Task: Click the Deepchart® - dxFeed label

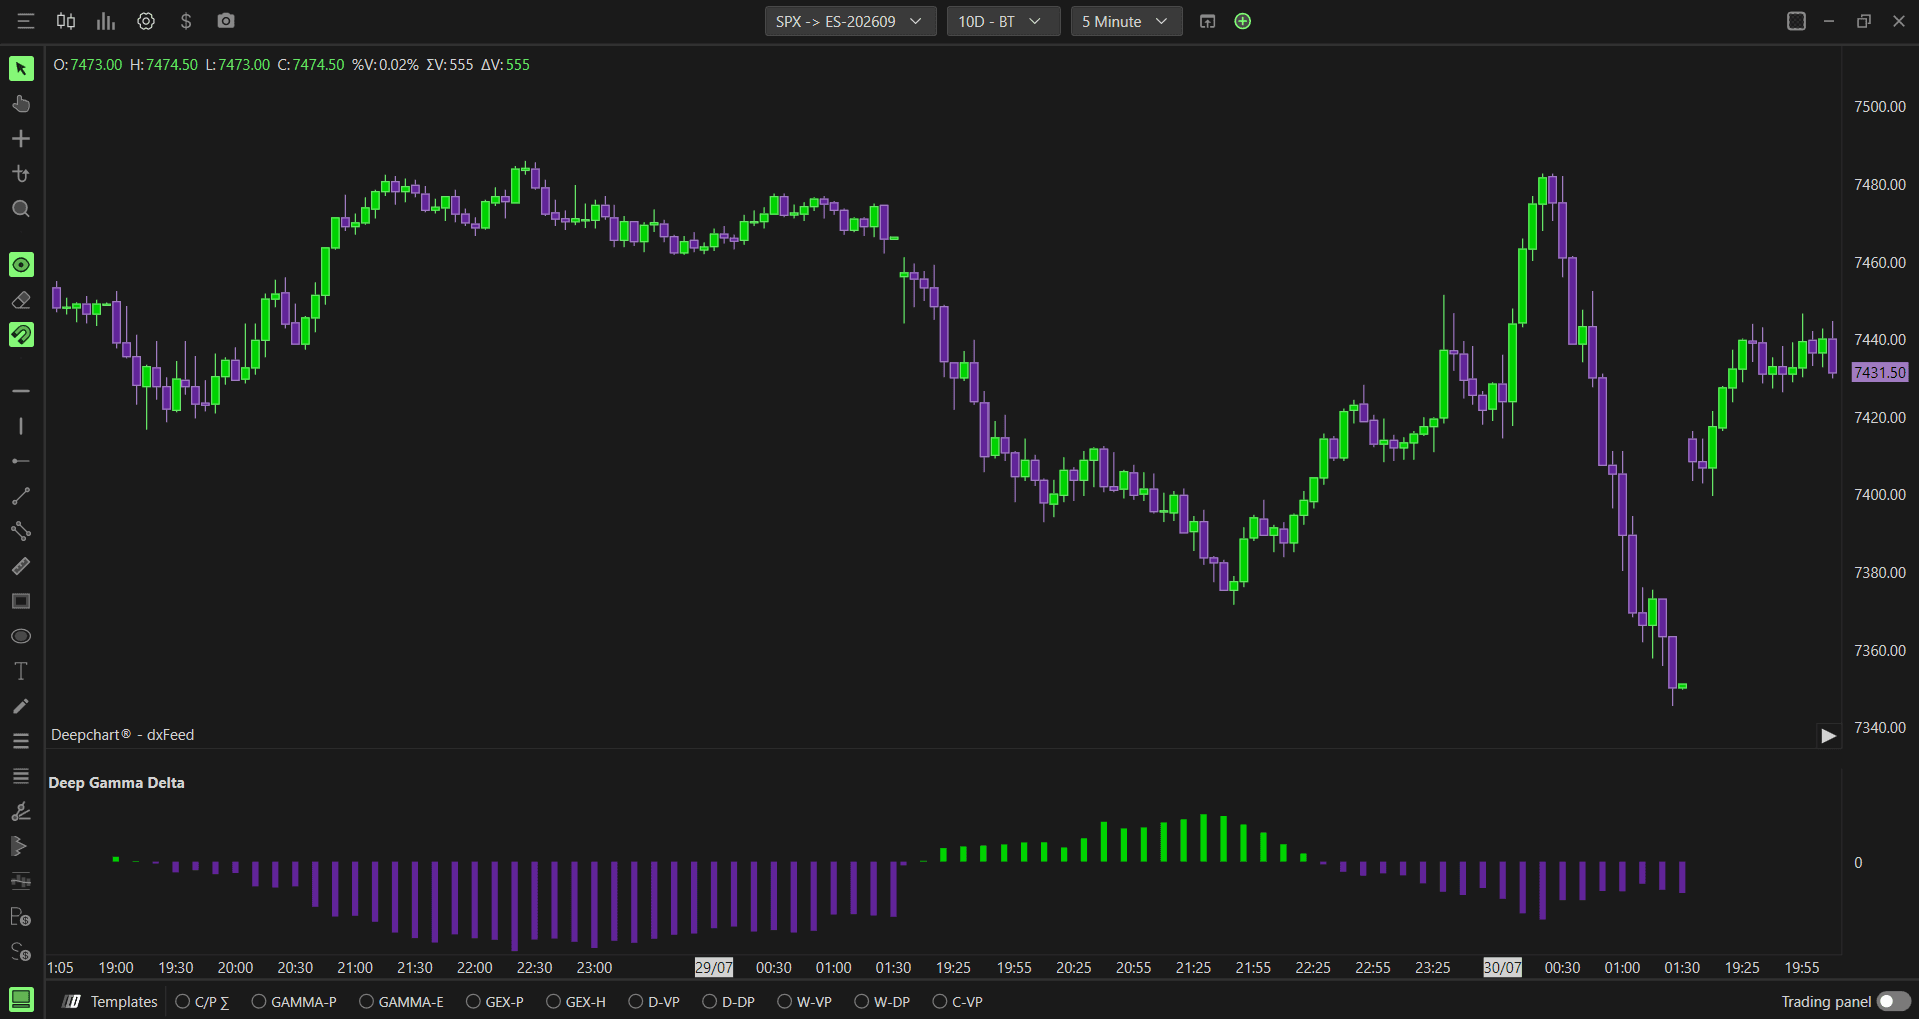Action: [123, 735]
